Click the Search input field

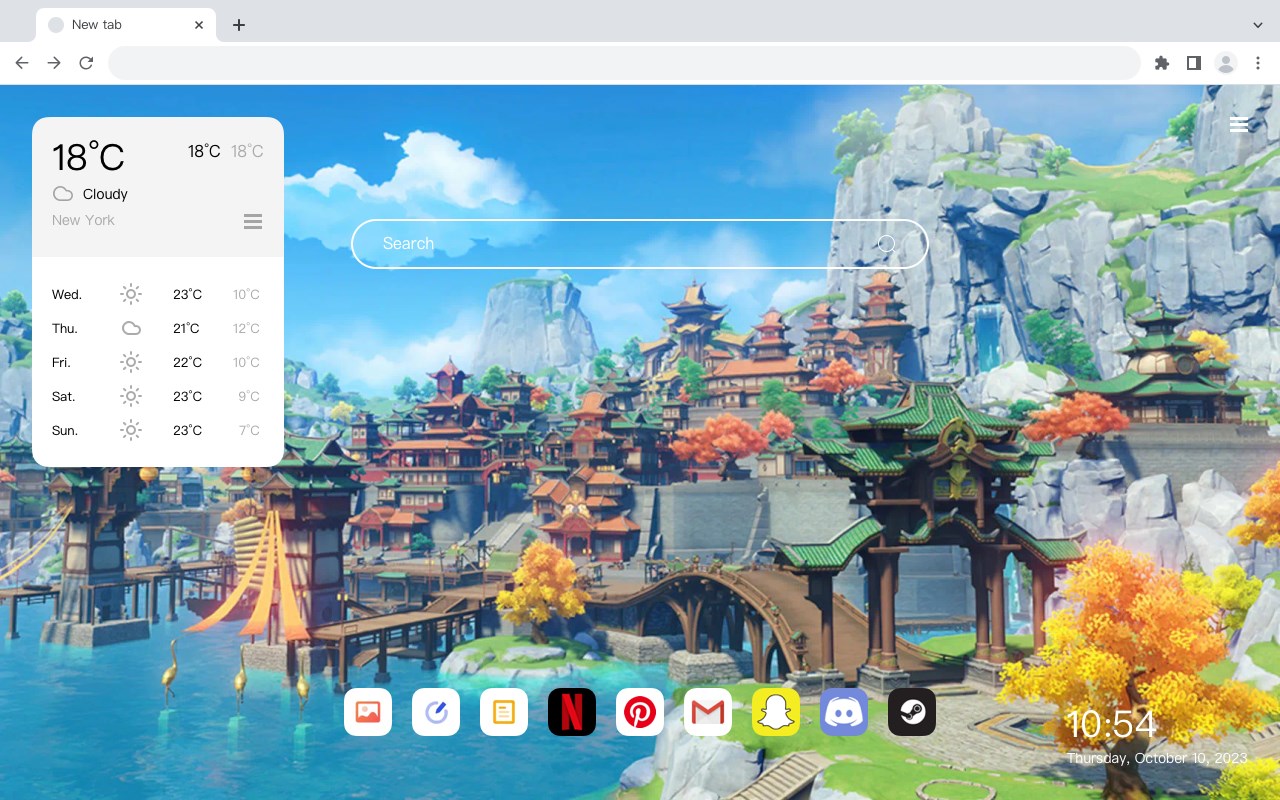(x=640, y=244)
